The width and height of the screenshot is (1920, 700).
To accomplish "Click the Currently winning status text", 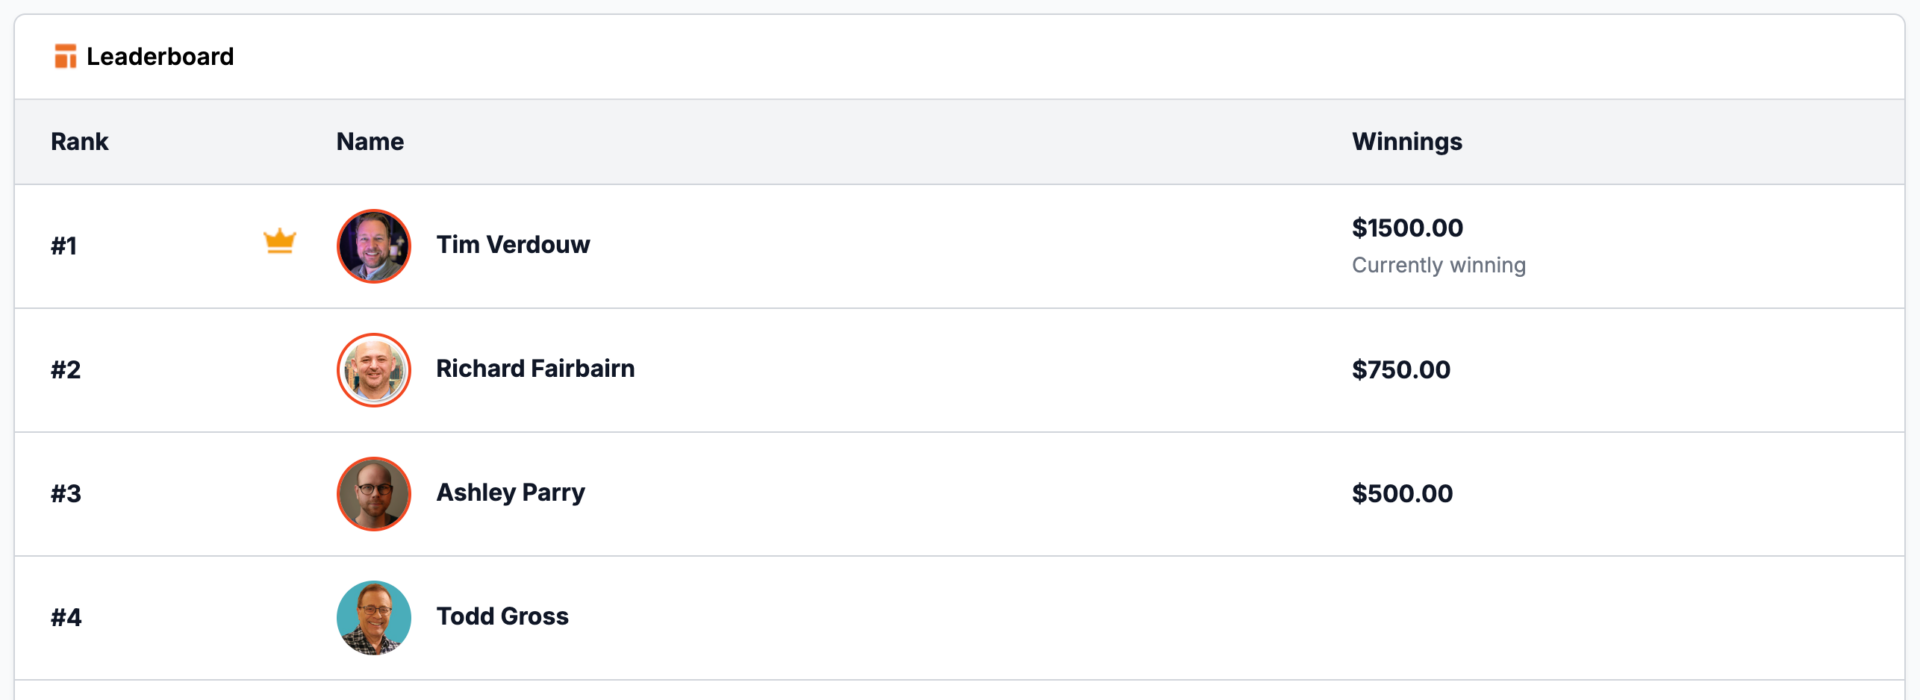I will (1439, 266).
